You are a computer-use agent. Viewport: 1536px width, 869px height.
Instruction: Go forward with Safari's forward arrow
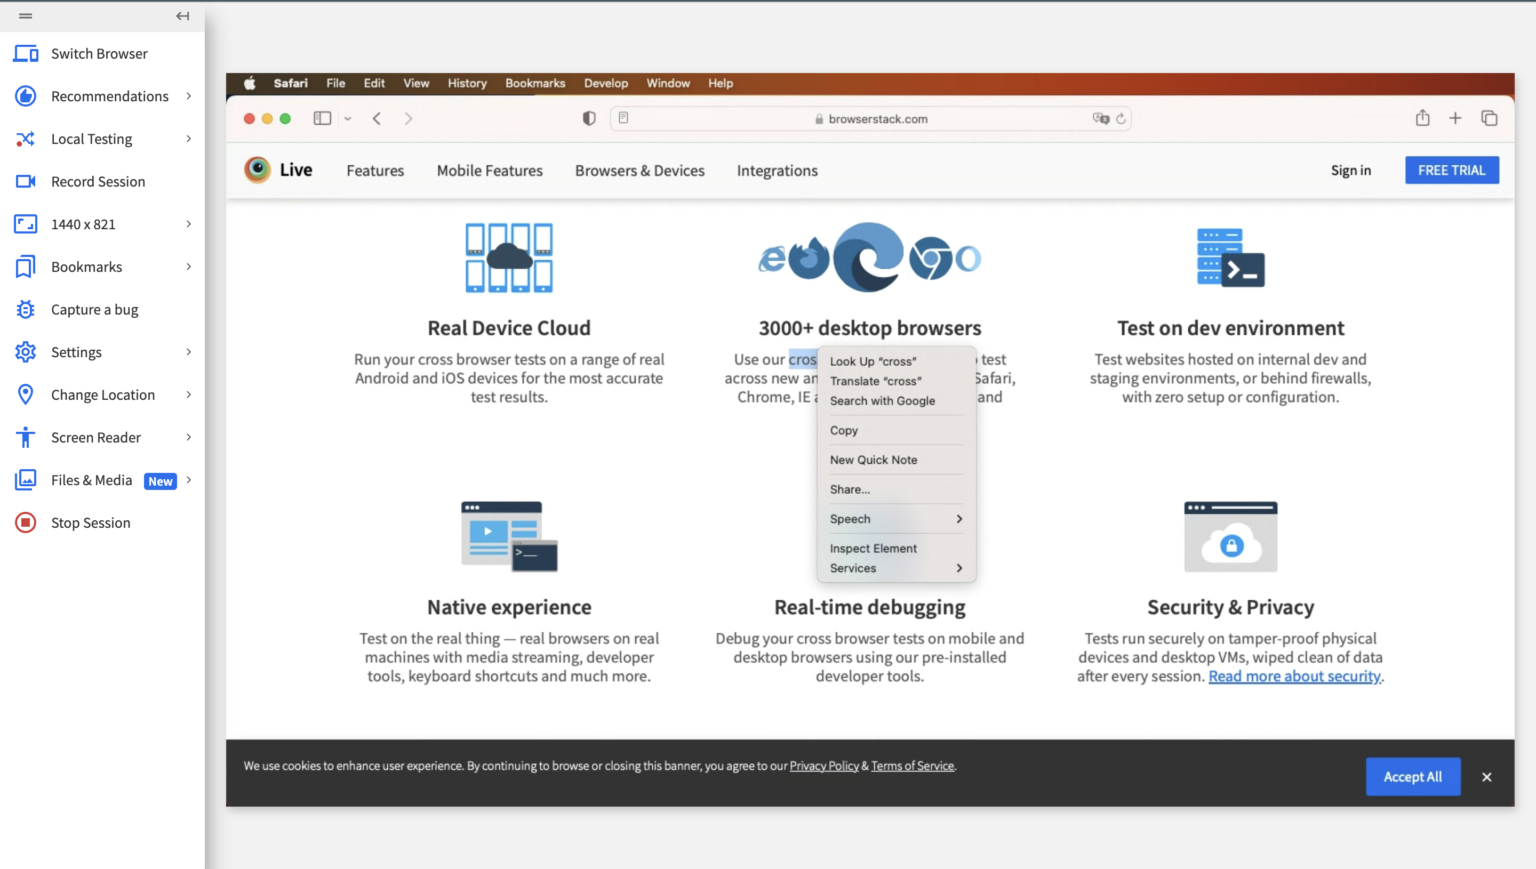click(408, 118)
